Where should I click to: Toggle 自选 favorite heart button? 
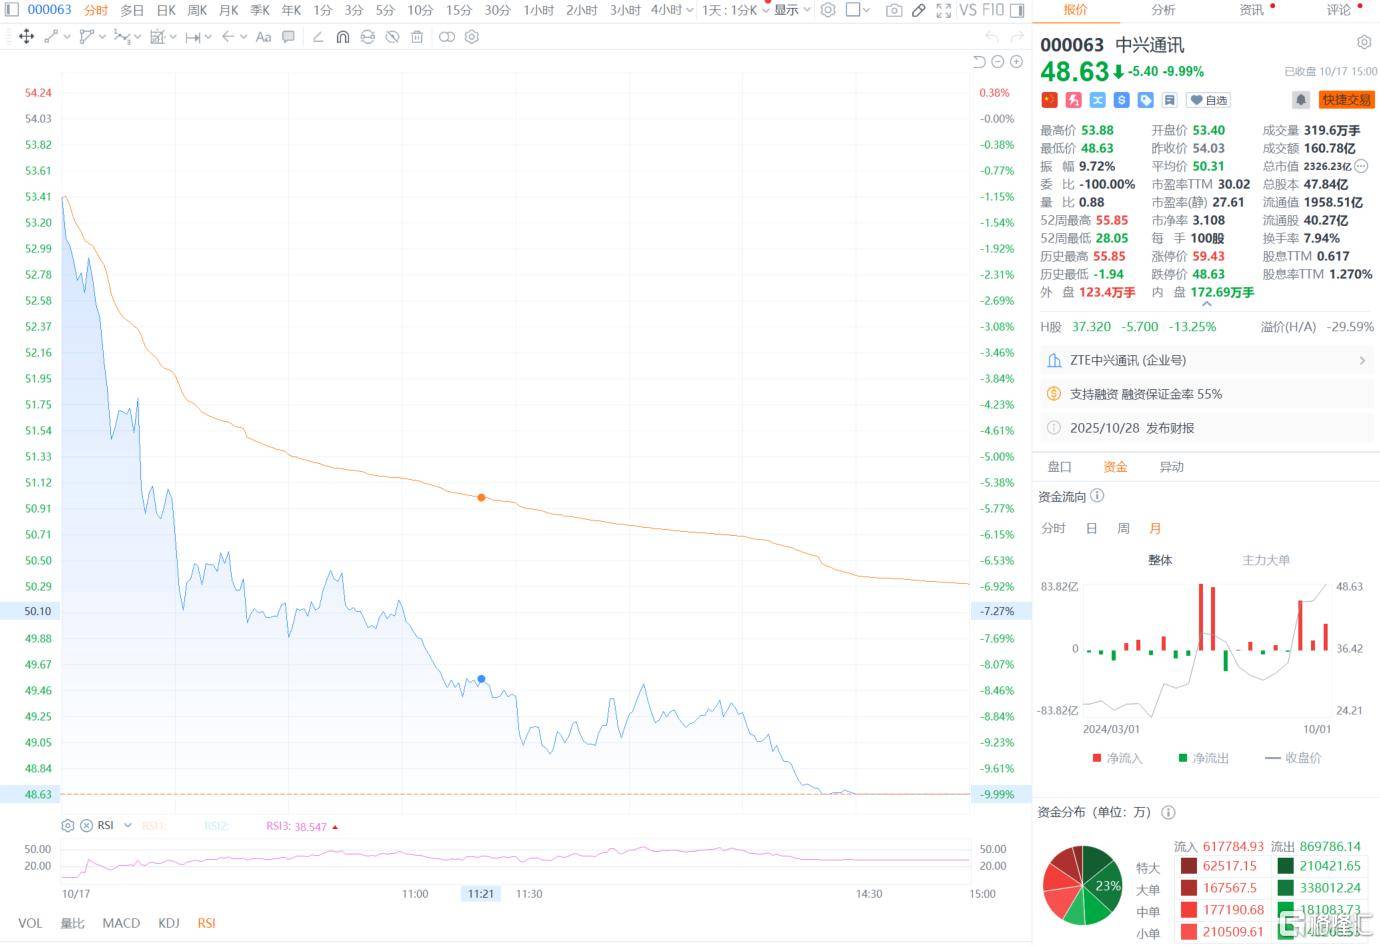pos(1208,100)
